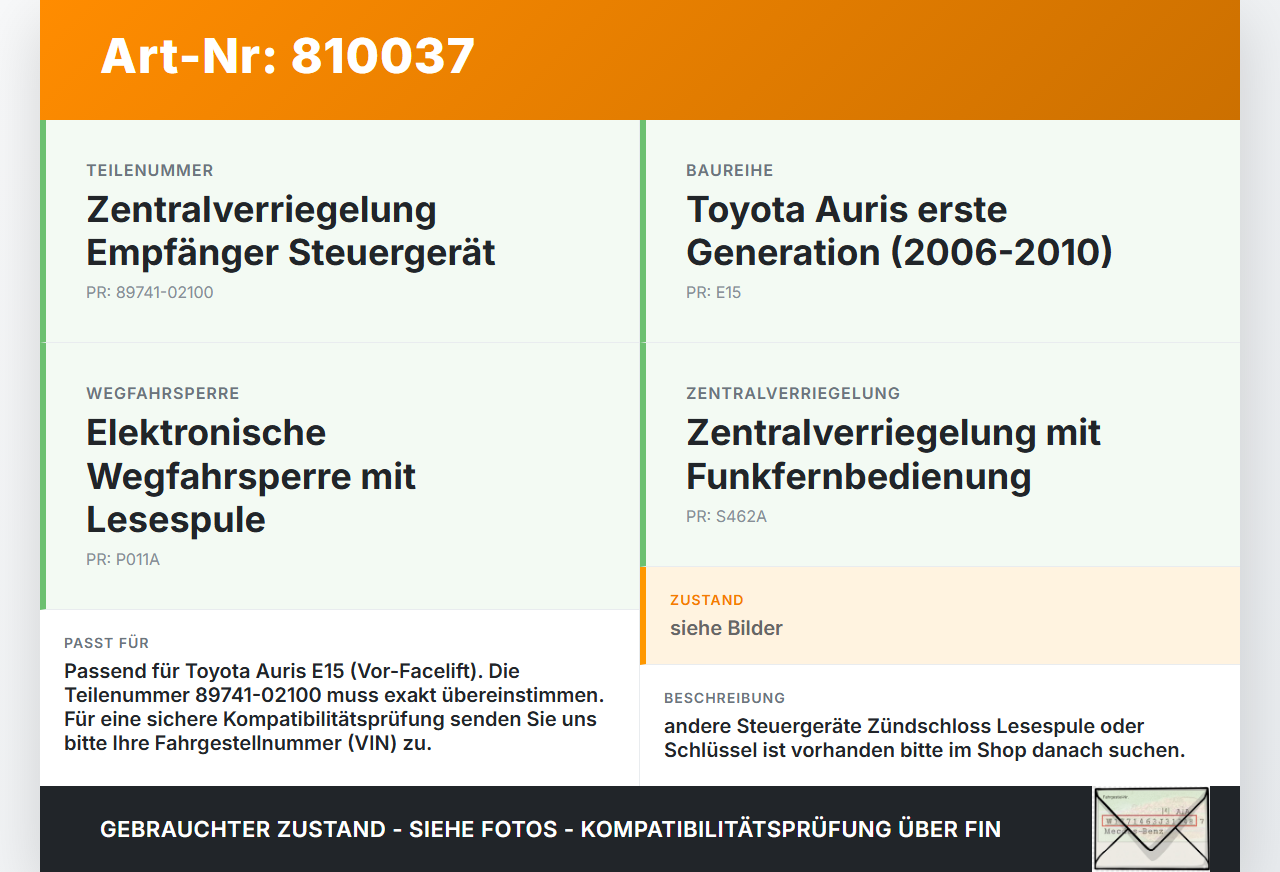Click the ZENTRALVERRIEGELUNG label
1280x872 pixels.
pos(793,394)
